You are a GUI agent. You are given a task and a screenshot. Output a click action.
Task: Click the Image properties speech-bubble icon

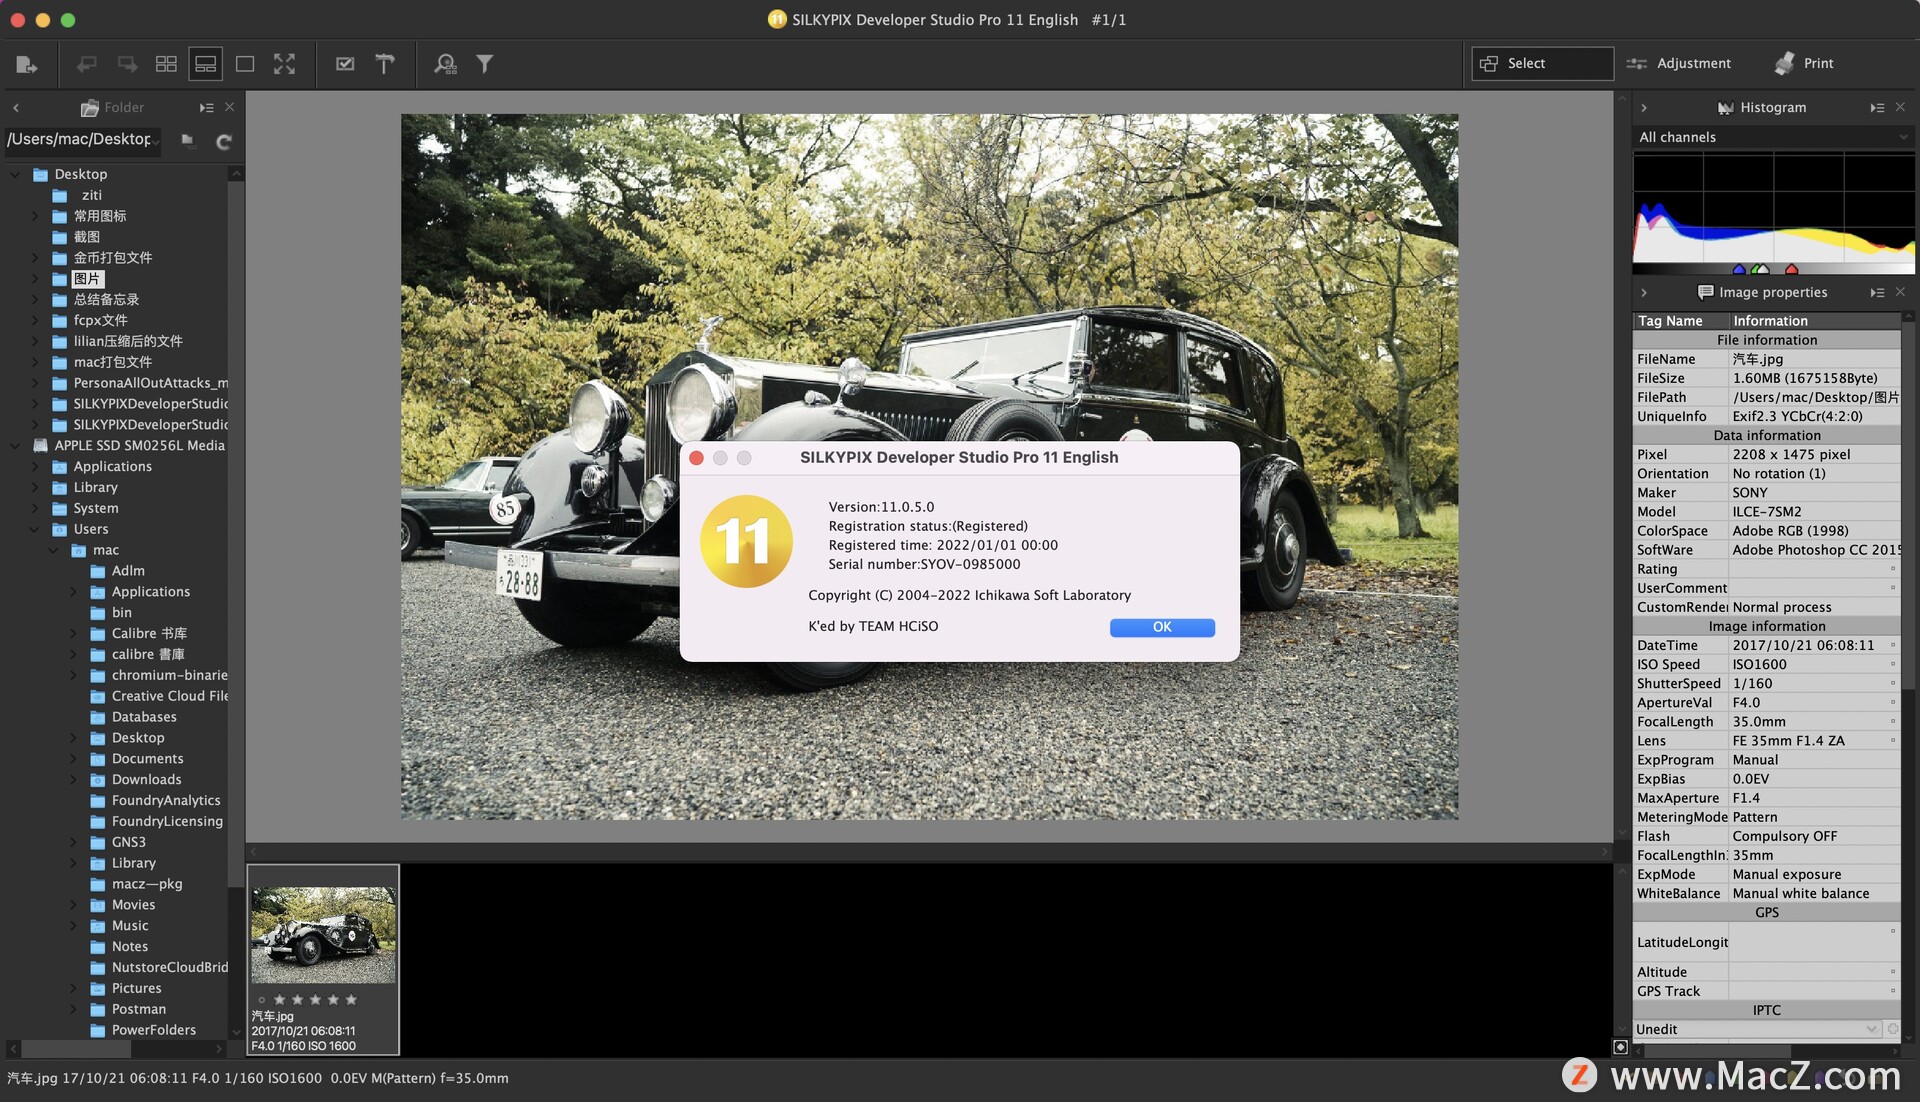1705,292
